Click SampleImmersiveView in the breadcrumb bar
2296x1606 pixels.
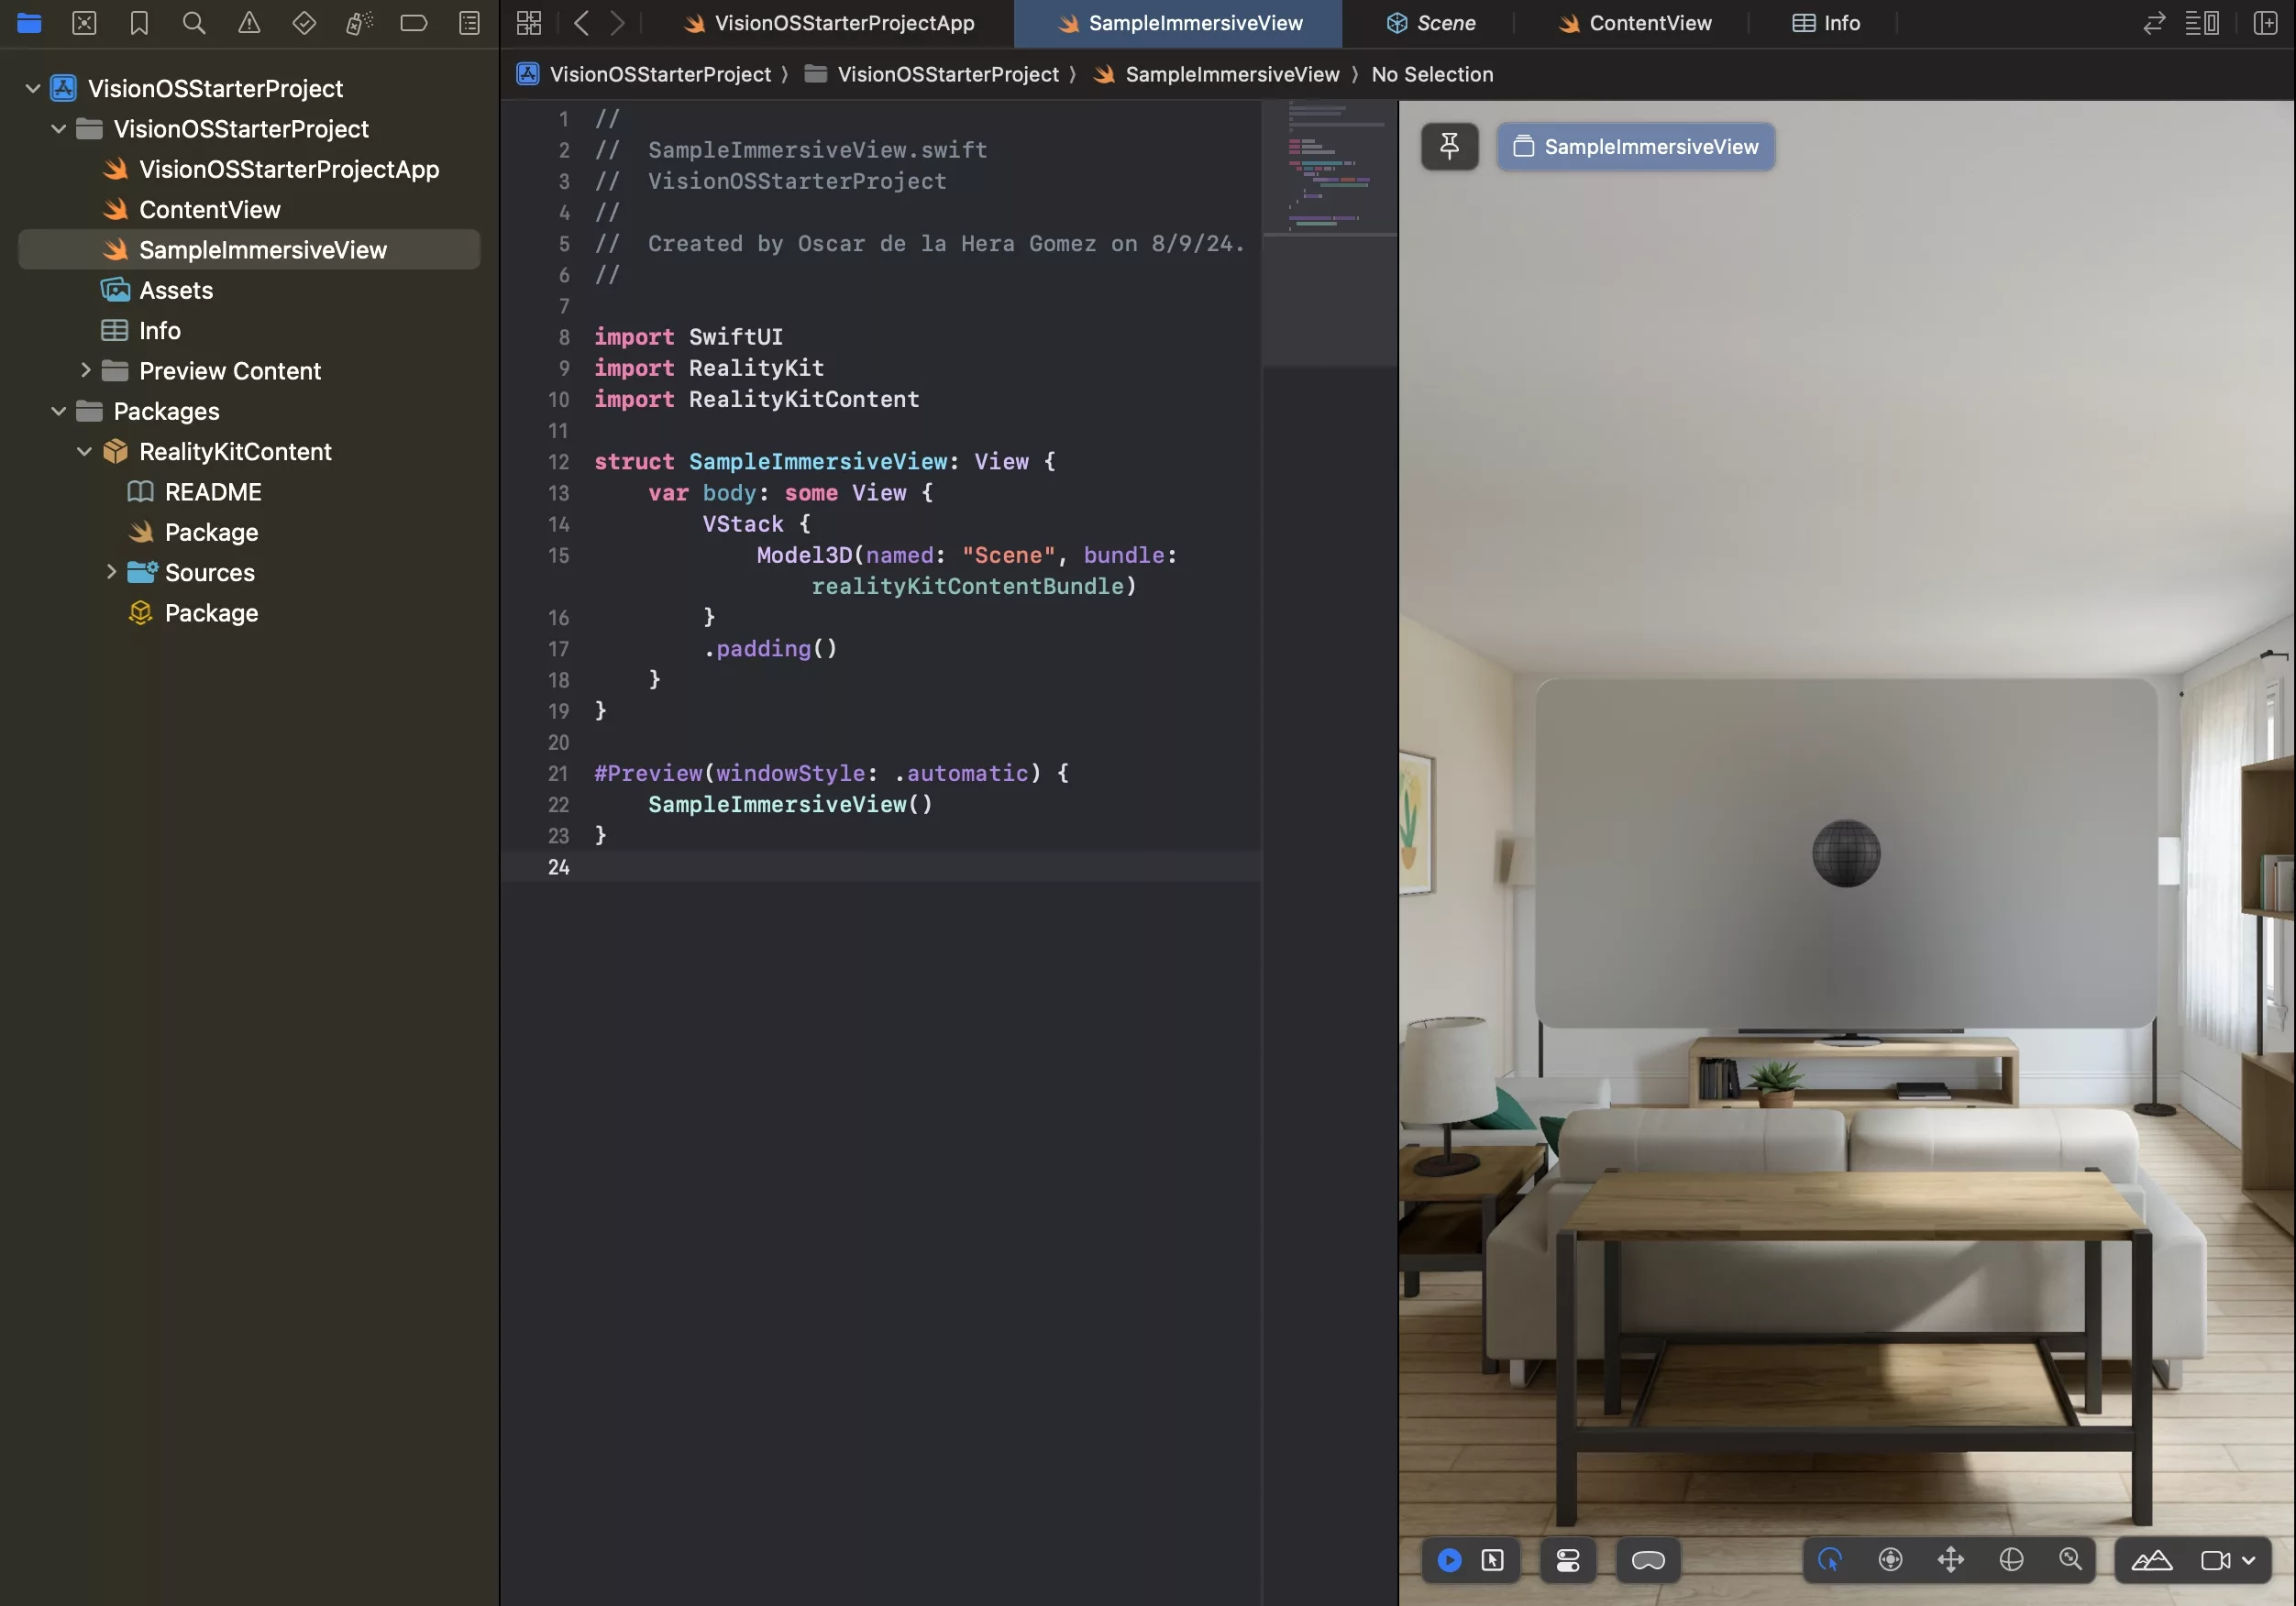point(1216,74)
